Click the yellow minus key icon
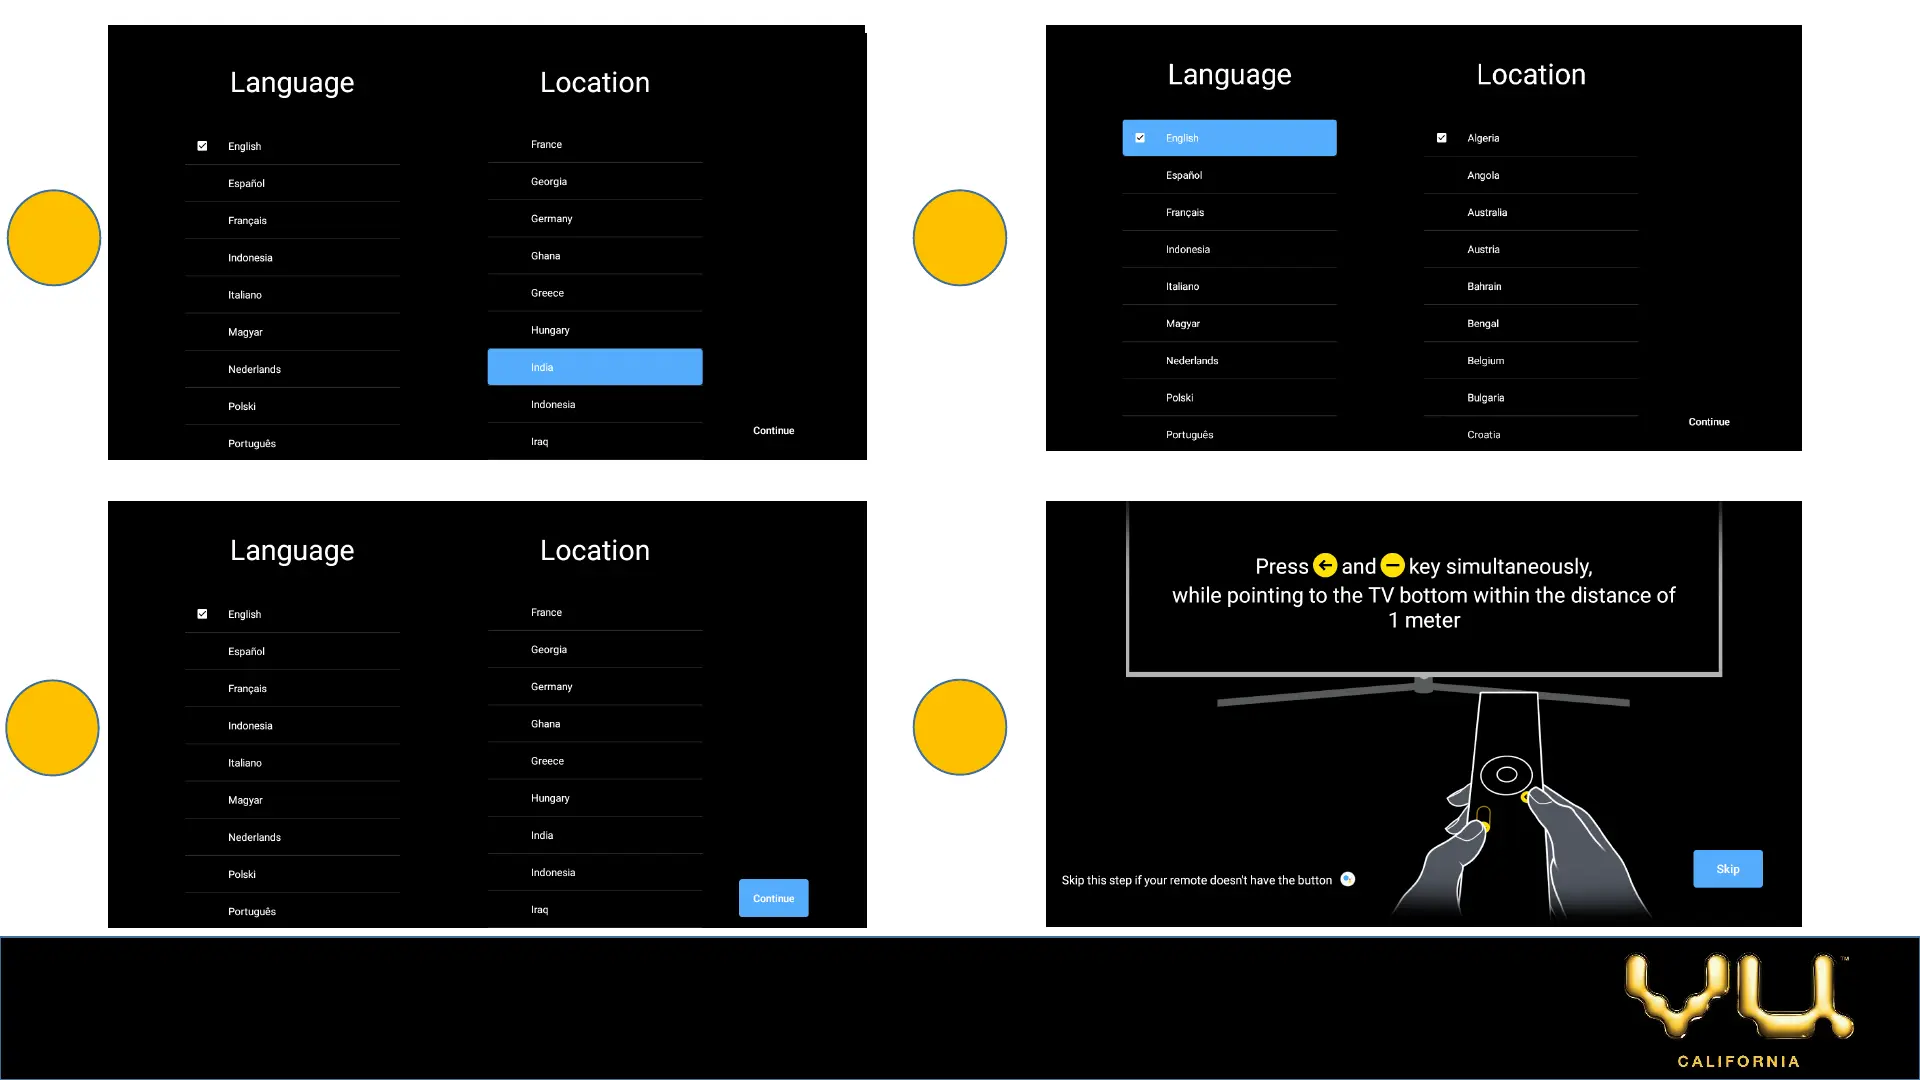 (x=1392, y=566)
